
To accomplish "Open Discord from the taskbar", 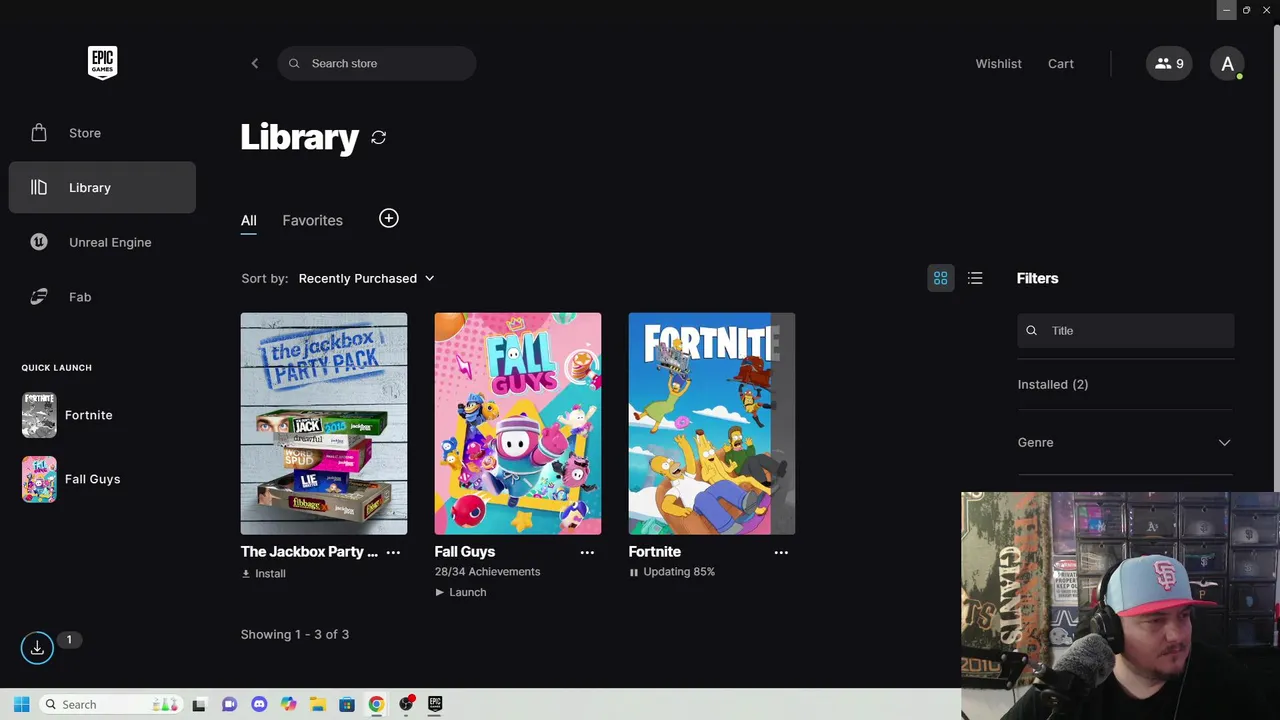I will tap(259, 704).
